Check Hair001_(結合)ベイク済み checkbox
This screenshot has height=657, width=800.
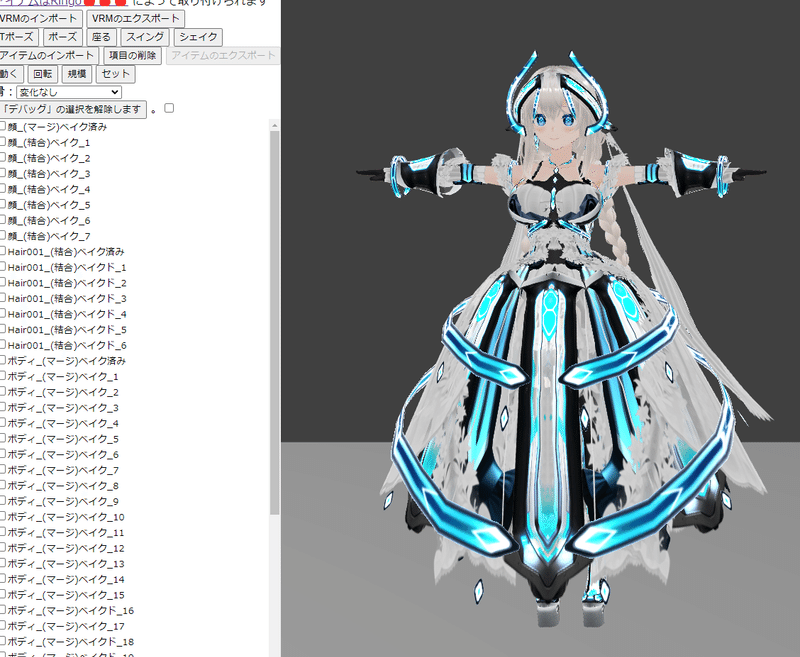[x=2, y=251]
